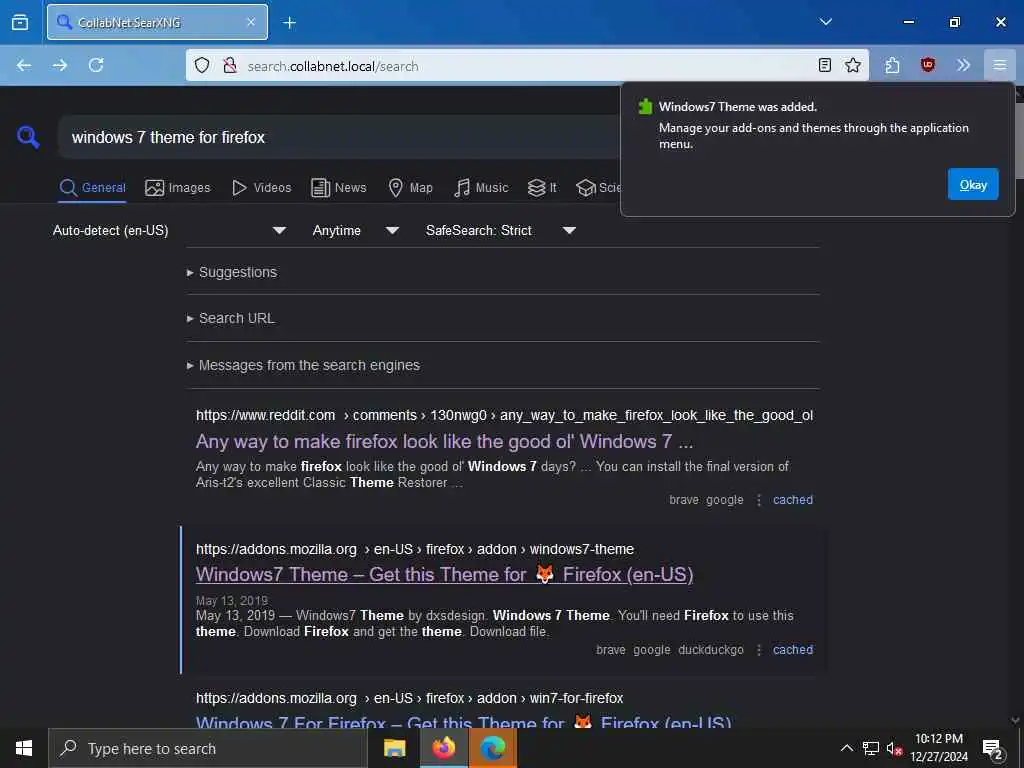Viewport: 1024px width, 768px height.
Task: Switch to the News tab
Action: (338, 188)
